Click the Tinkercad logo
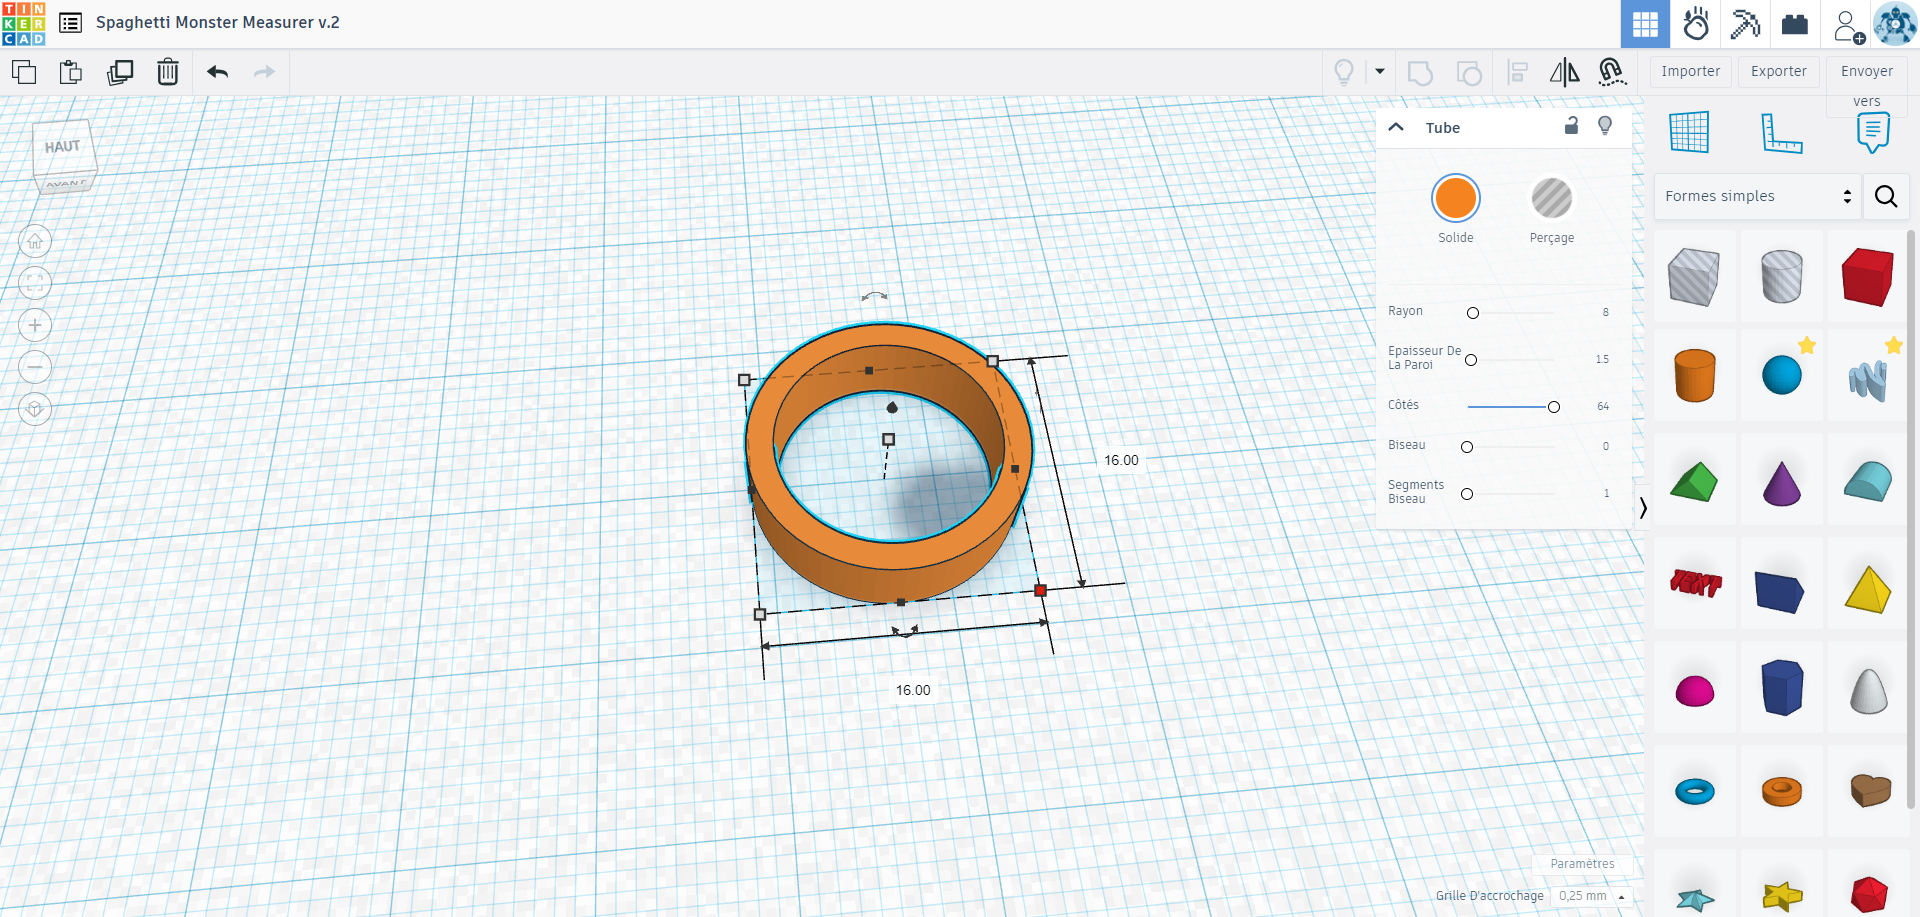 24,24
